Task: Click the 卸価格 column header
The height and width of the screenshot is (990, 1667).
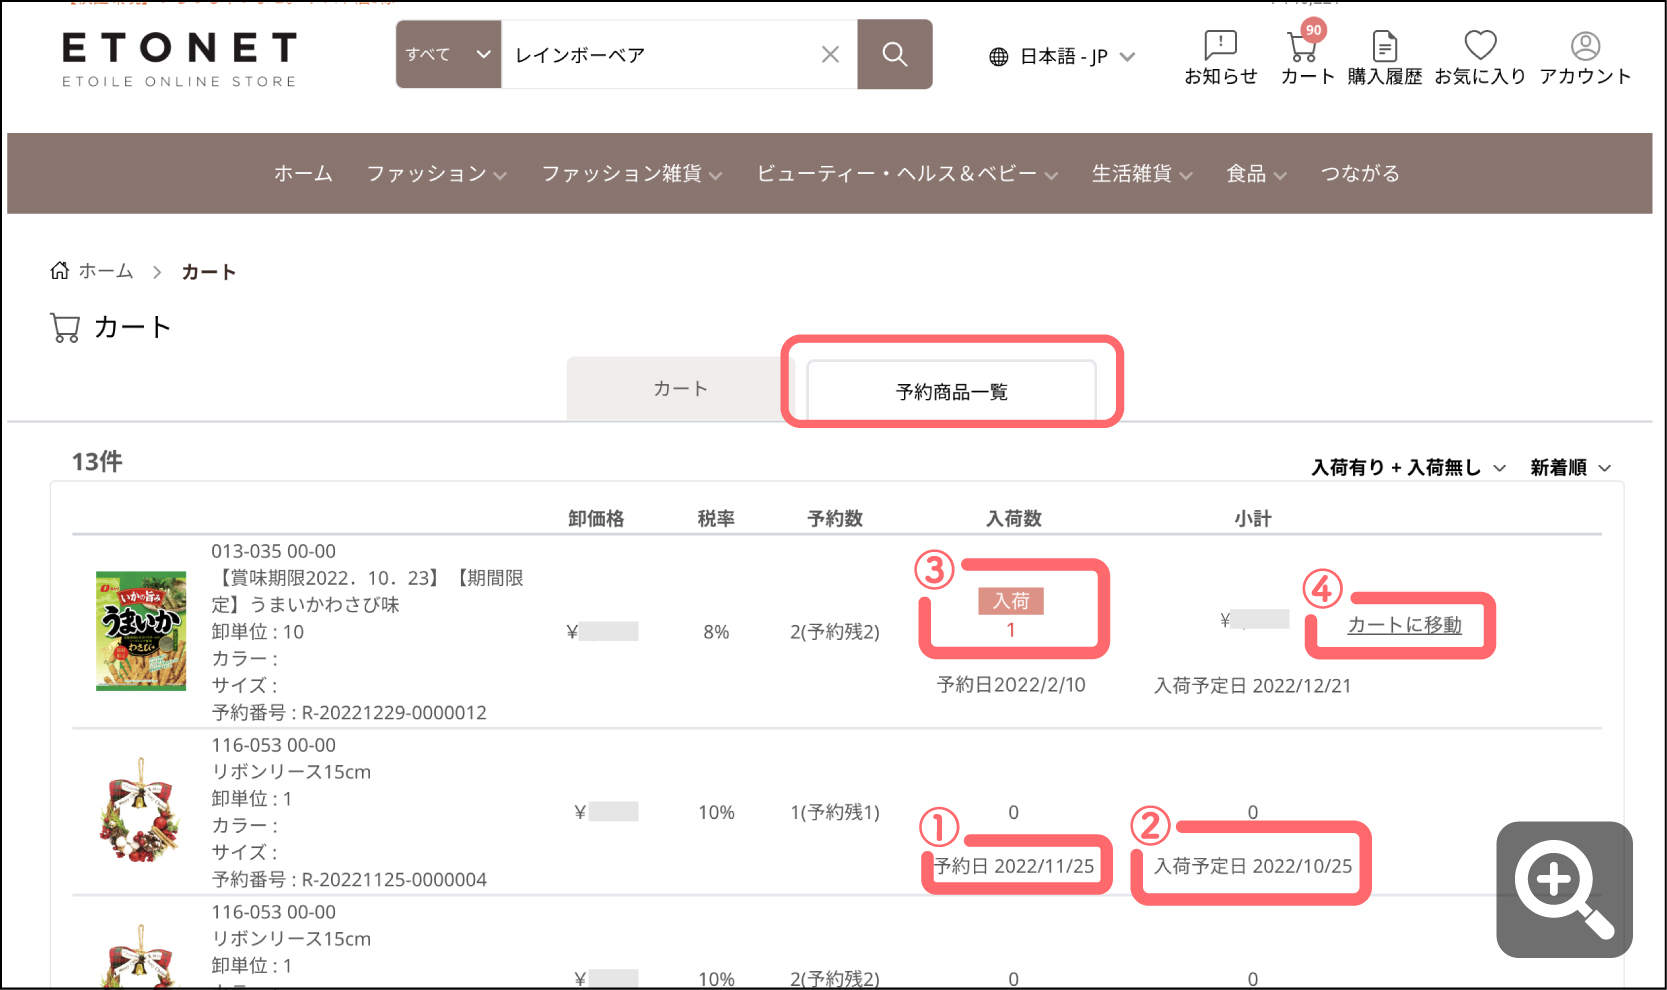Action: point(596,518)
